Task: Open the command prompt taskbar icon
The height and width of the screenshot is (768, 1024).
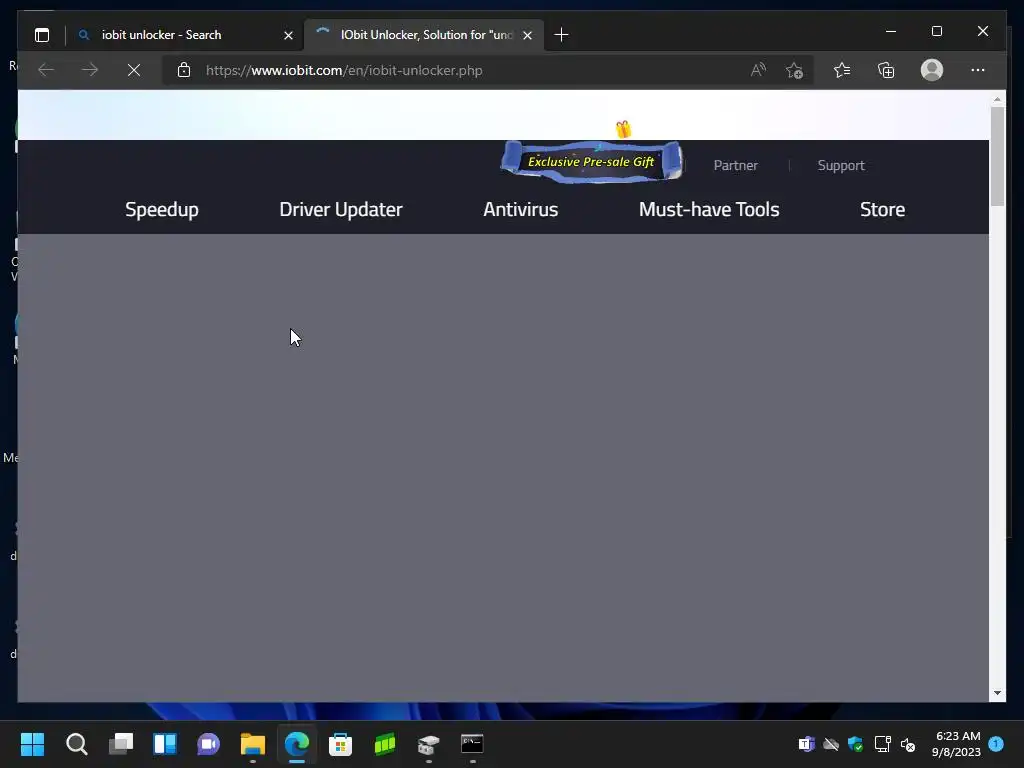Action: (472, 744)
